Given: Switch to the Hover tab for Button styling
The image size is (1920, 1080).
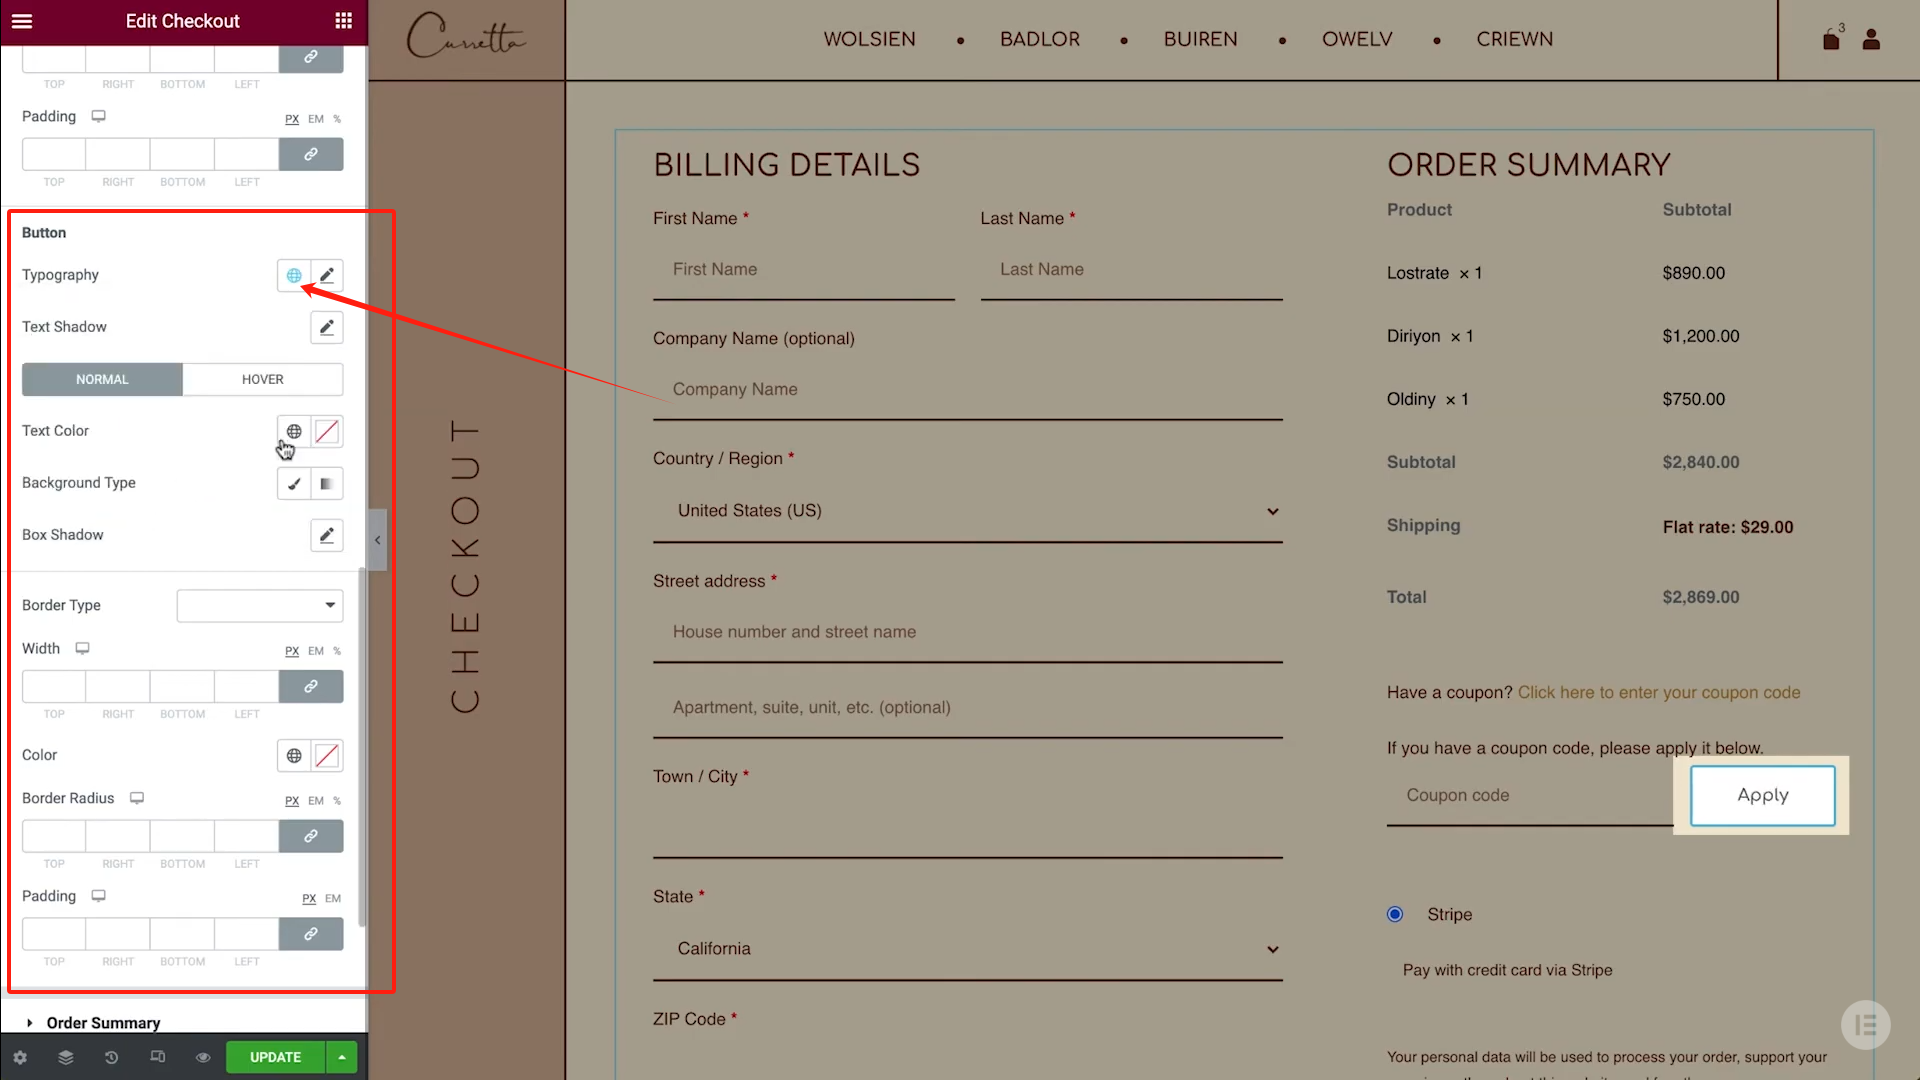Looking at the screenshot, I should click(262, 379).
